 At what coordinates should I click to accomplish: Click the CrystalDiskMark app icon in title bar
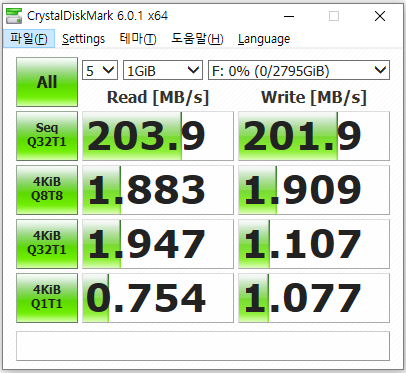coord(14,16)
